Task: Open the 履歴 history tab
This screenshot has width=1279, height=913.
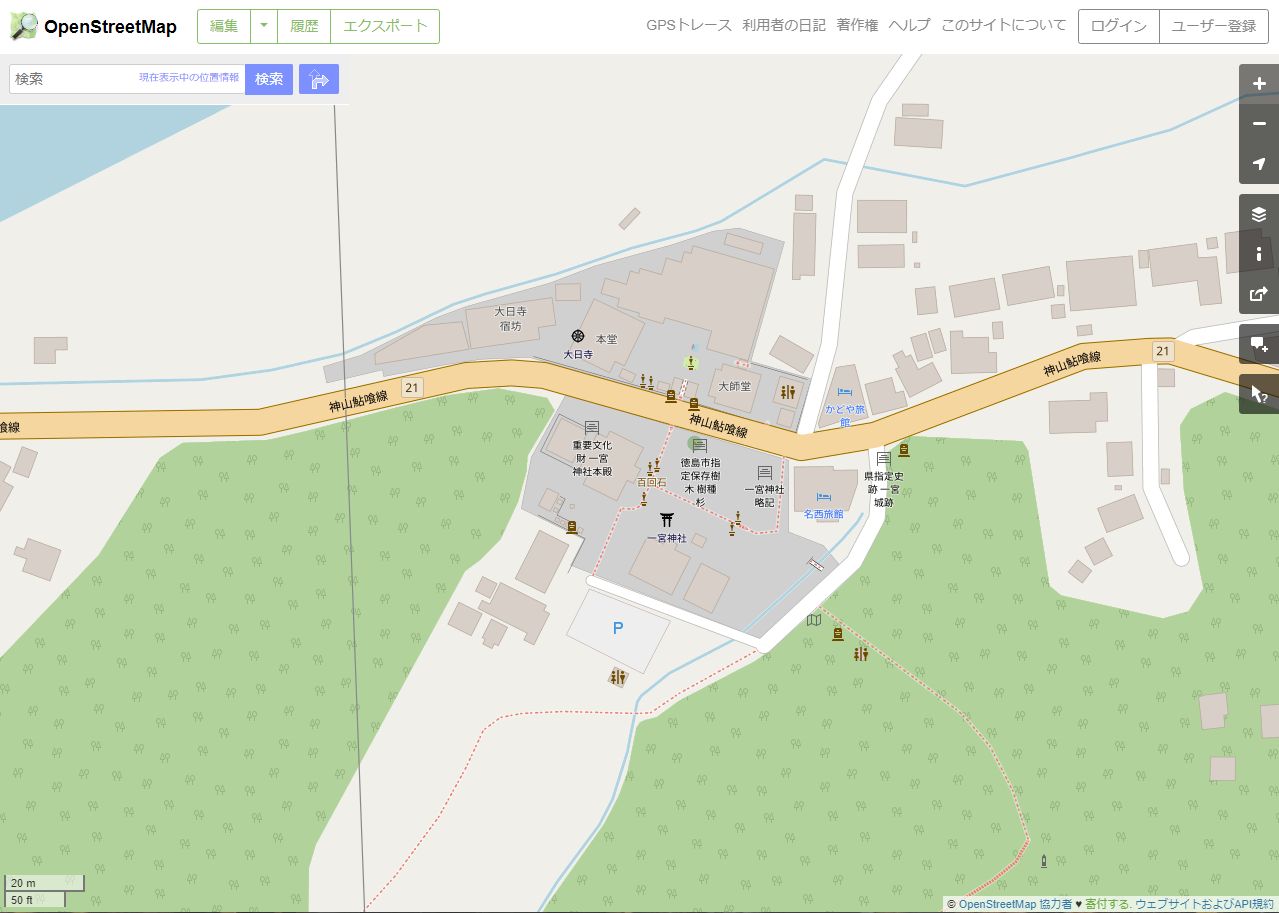Action: 304,26
